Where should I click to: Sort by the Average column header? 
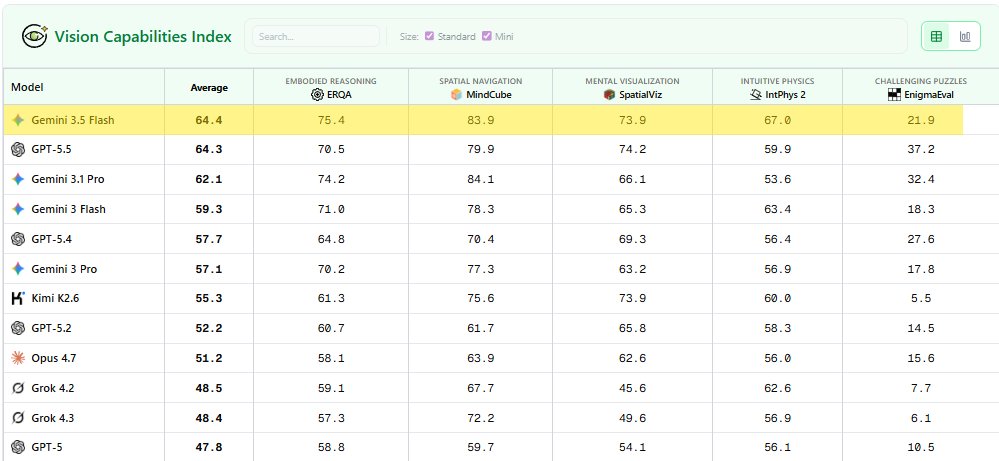click(x=209, y=88)
